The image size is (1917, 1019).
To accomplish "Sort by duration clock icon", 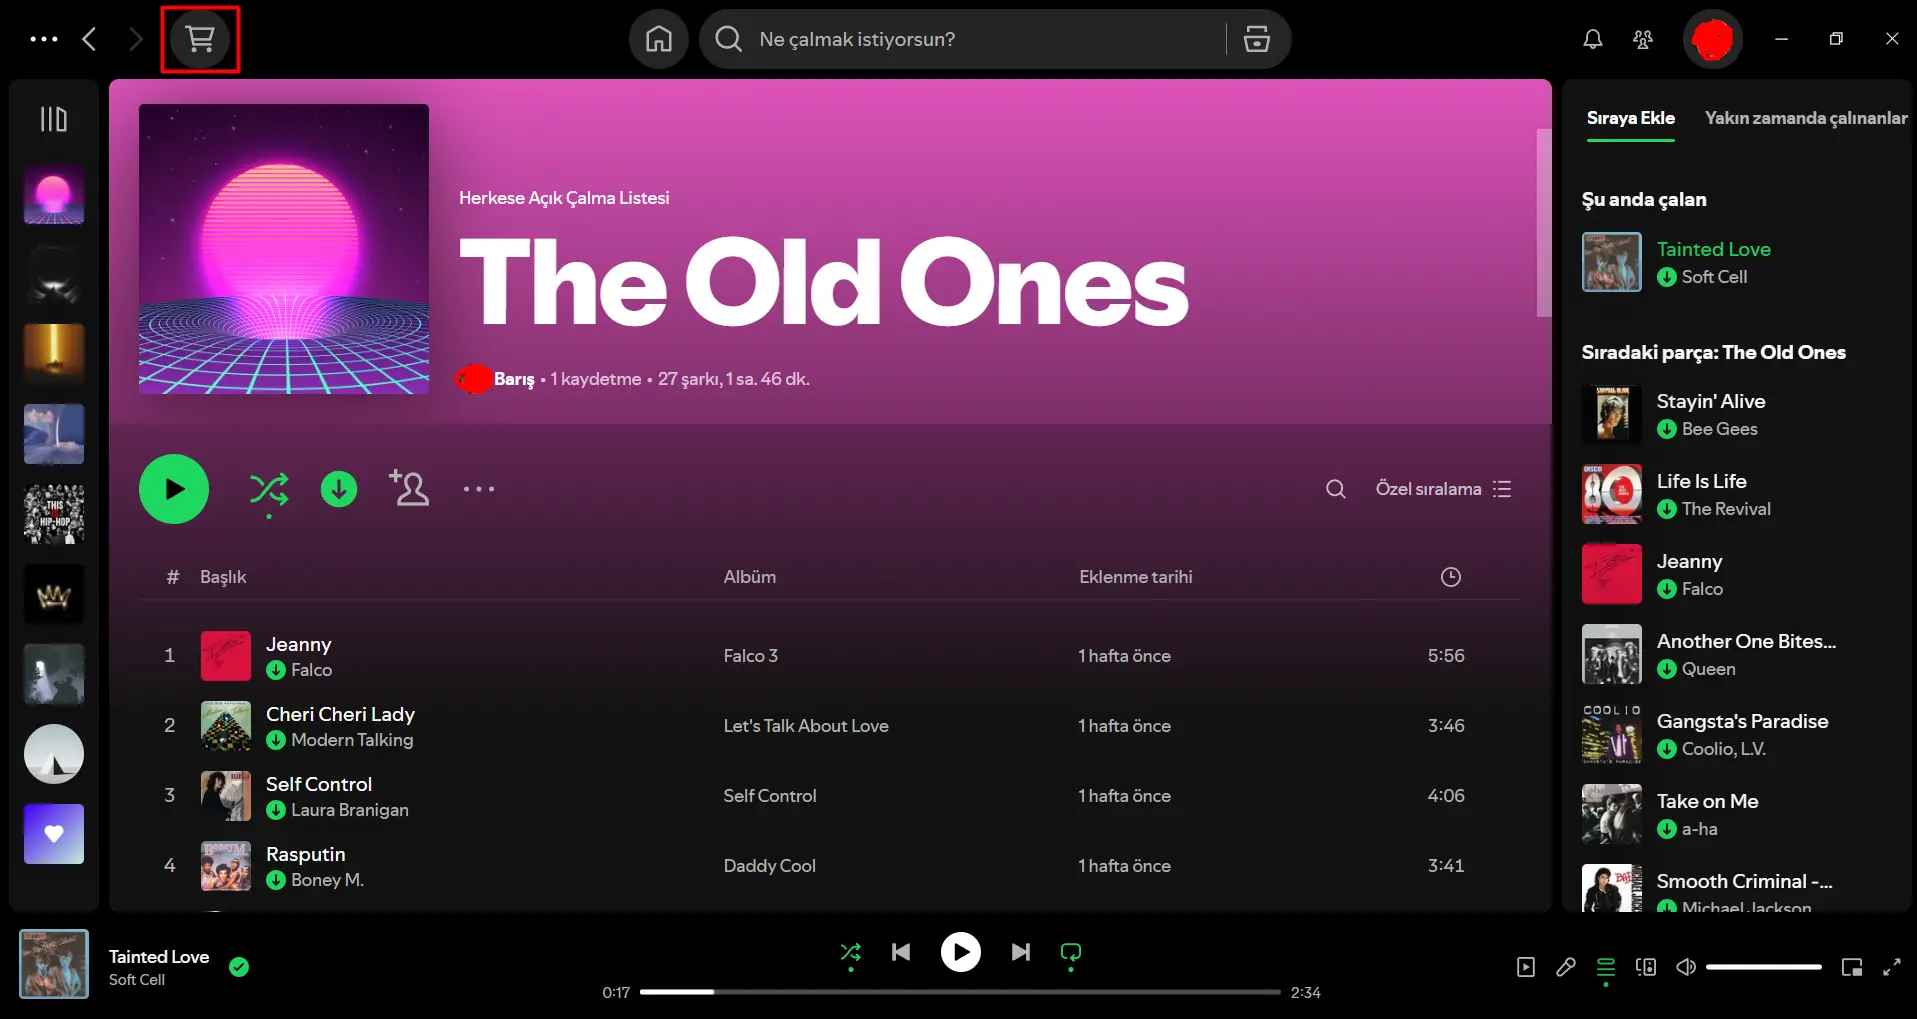I will tap(1451, 577).
